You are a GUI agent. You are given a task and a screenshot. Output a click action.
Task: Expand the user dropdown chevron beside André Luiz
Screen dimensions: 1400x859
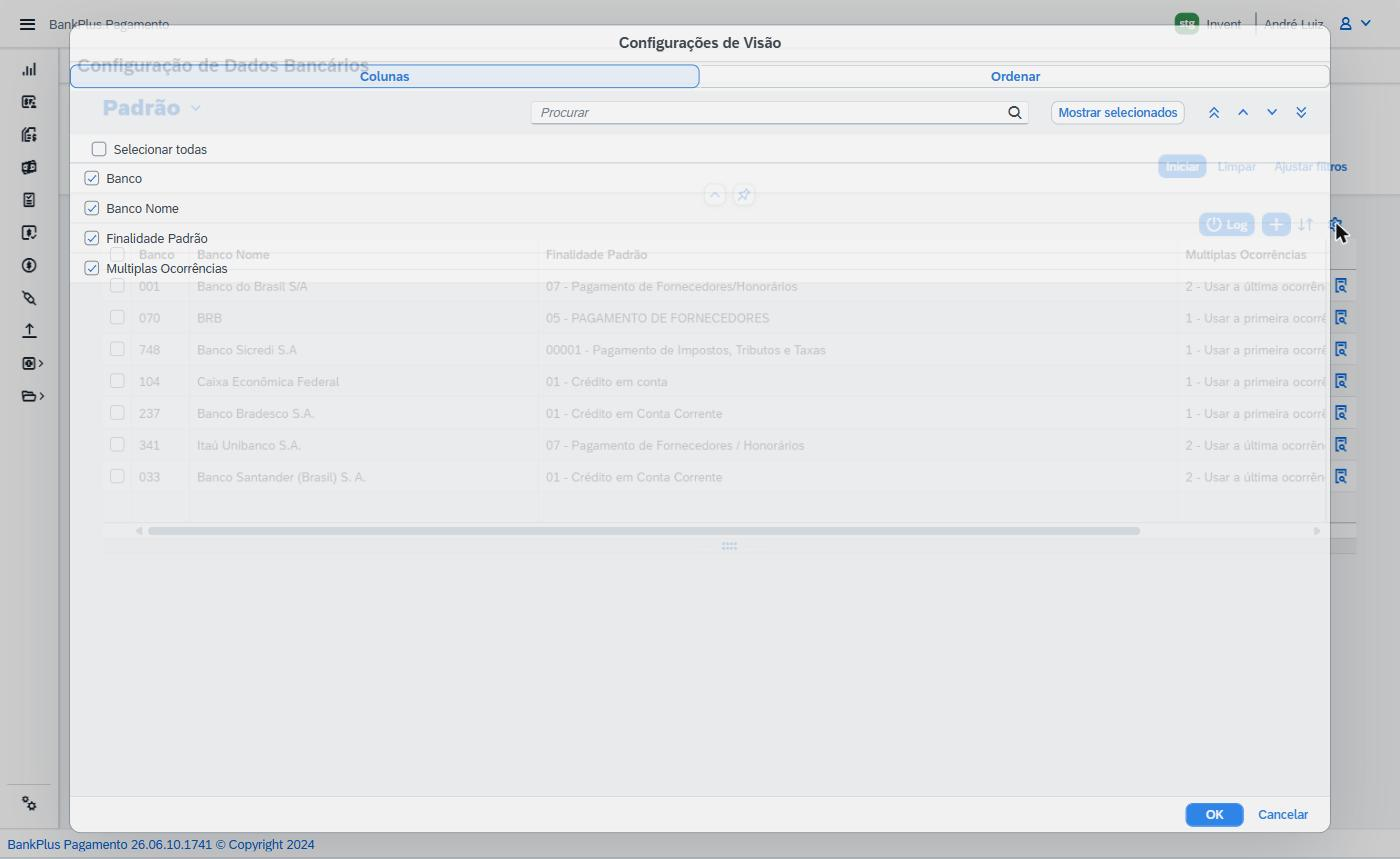point(1366,23)
